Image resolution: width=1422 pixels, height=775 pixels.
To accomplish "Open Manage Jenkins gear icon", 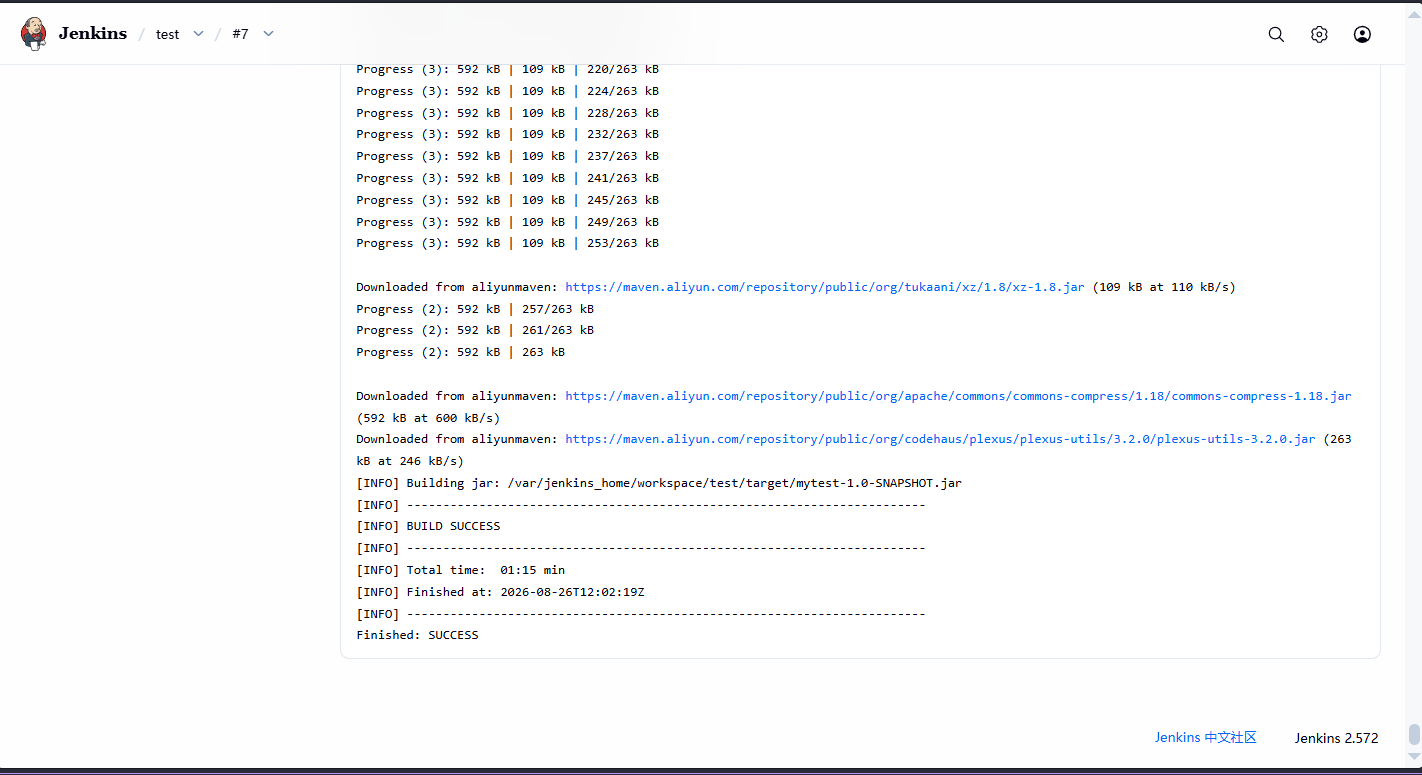I will click(1319, 34).
